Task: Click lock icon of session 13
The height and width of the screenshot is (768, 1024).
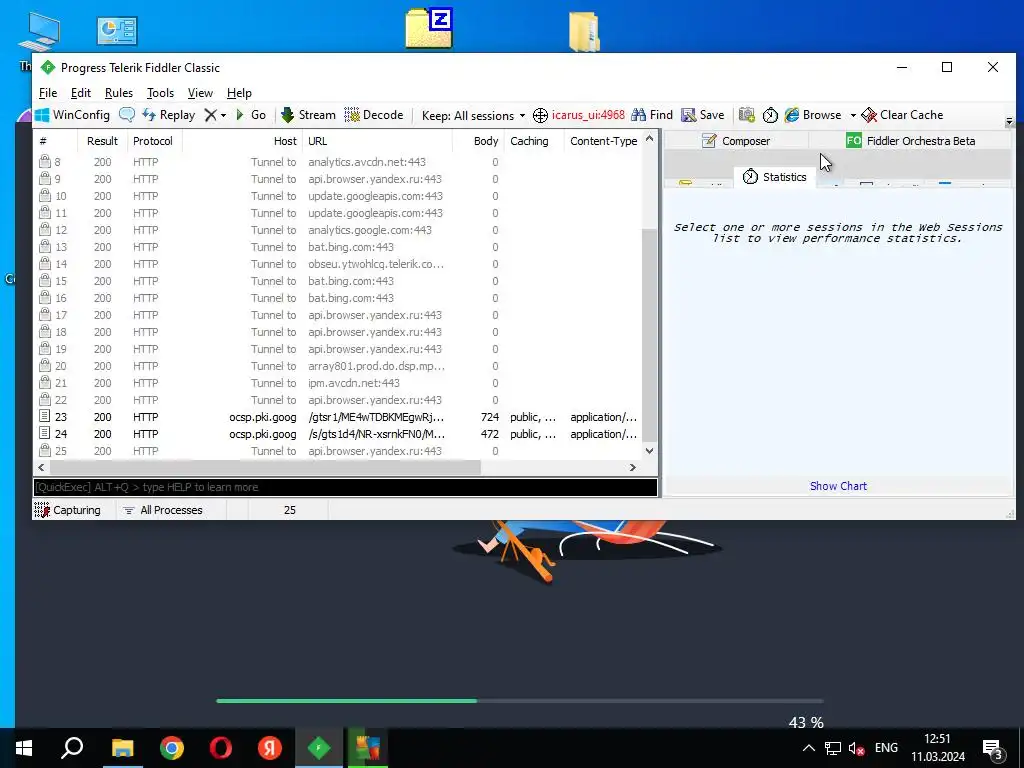Action: click(x=44, y=246)
